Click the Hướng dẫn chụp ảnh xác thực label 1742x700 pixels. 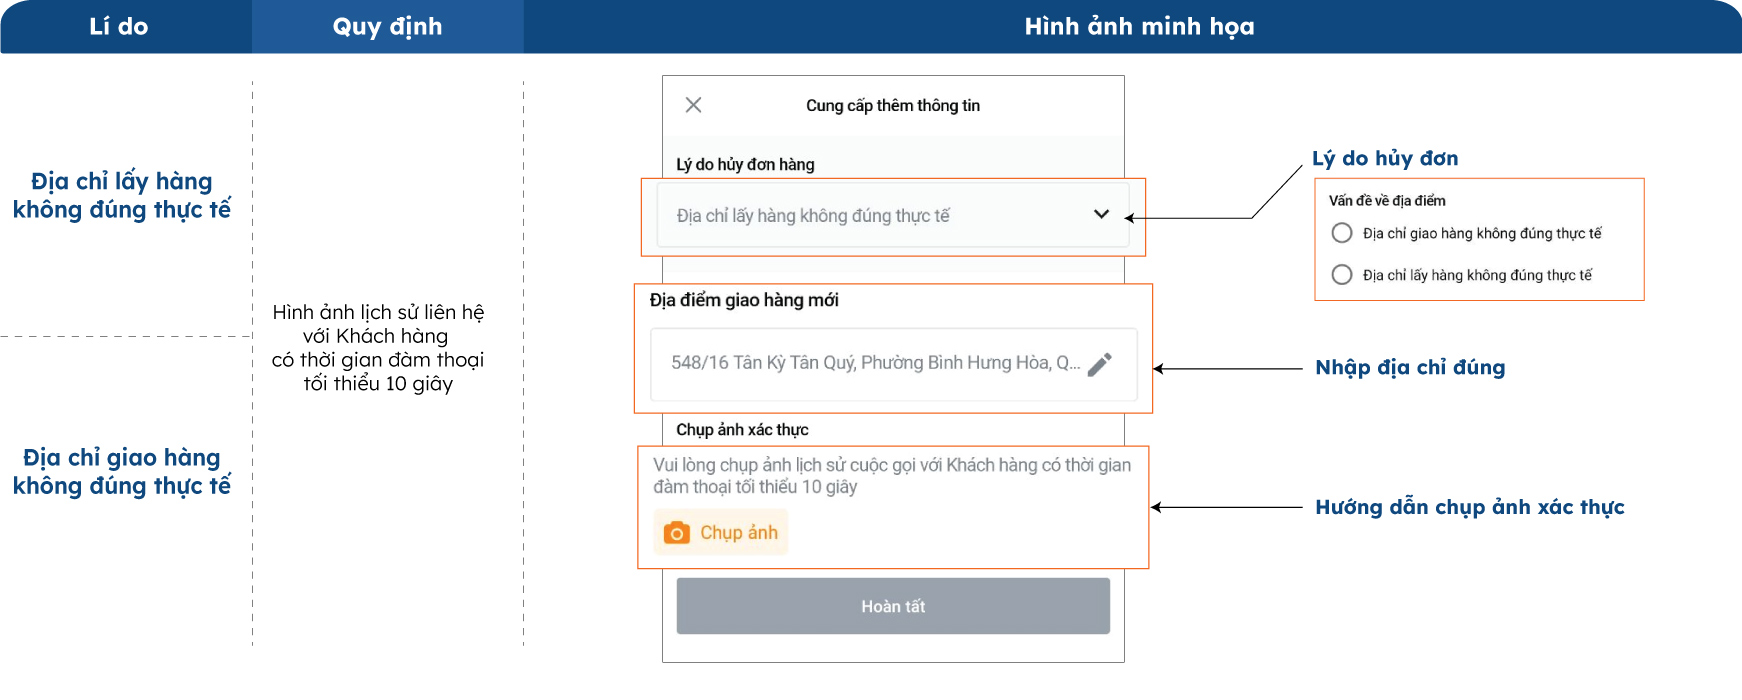pos(1470,507)
